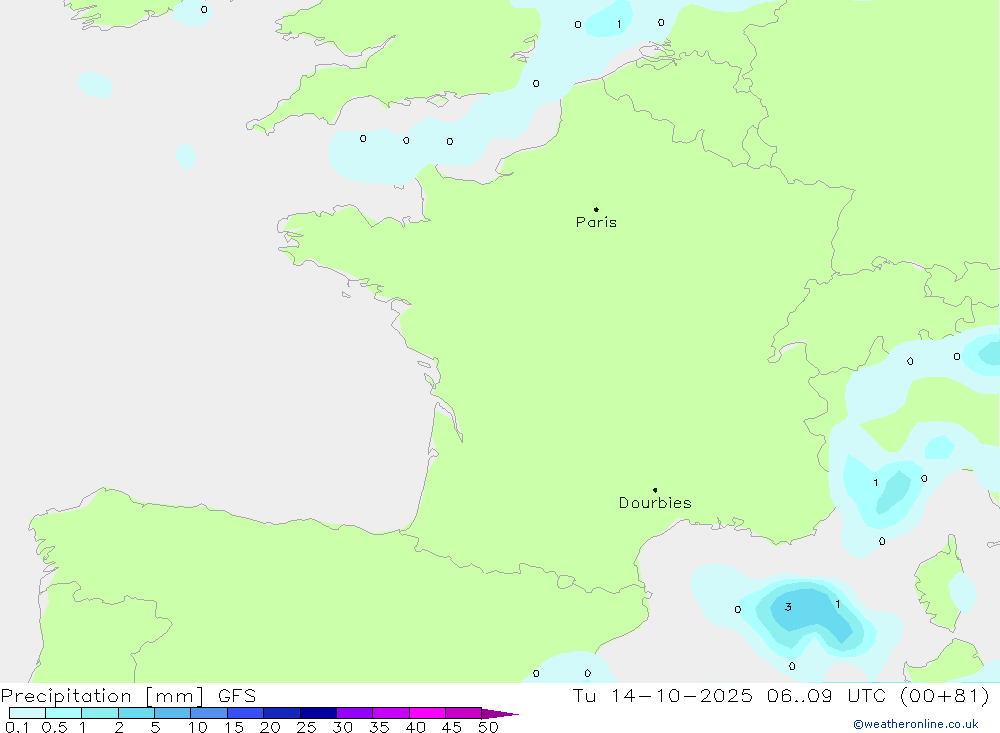The image size is (1000, 733).
Task: Click the 45–50 mm legend color swatch
Action: click(x=464, y=713)
